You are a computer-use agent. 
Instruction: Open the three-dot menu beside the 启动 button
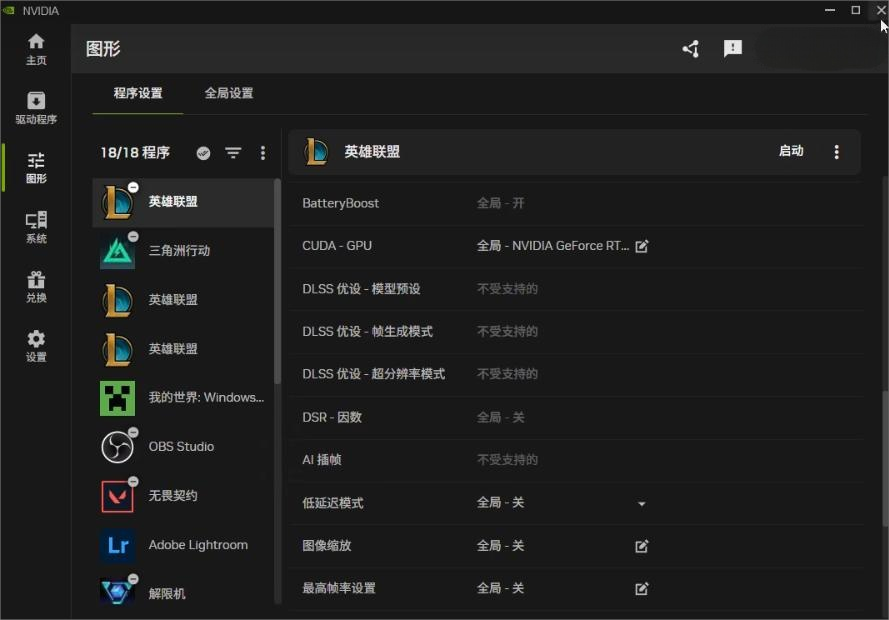837,152
